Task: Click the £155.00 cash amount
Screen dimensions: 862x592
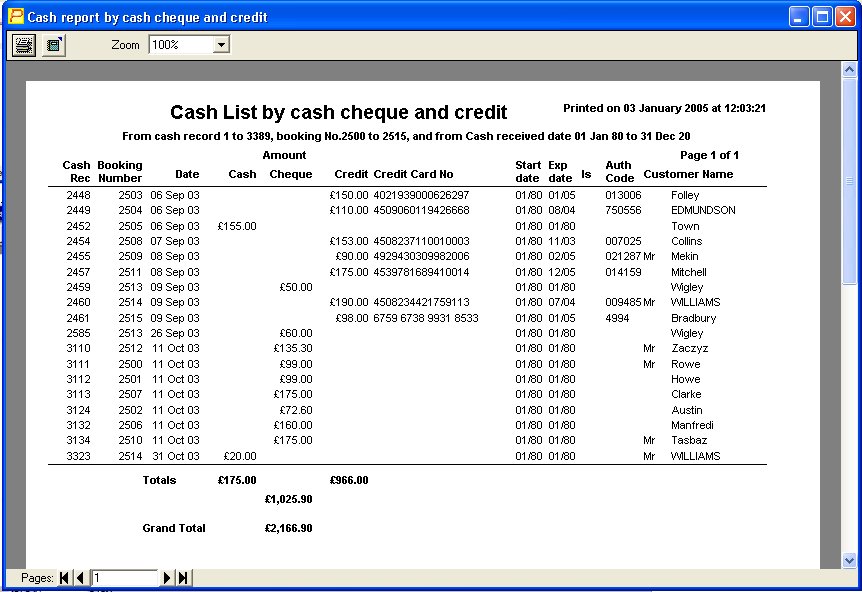Action: point(237,226)
